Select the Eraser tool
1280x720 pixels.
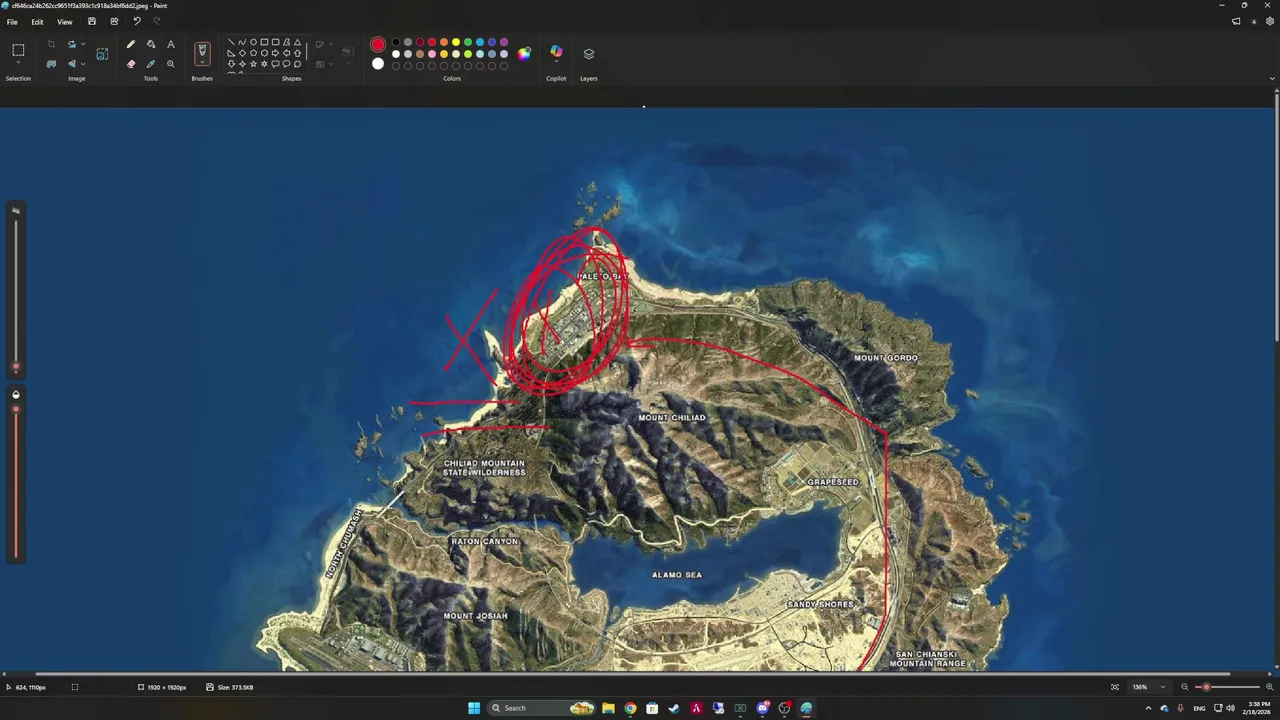tap(131, 64)
